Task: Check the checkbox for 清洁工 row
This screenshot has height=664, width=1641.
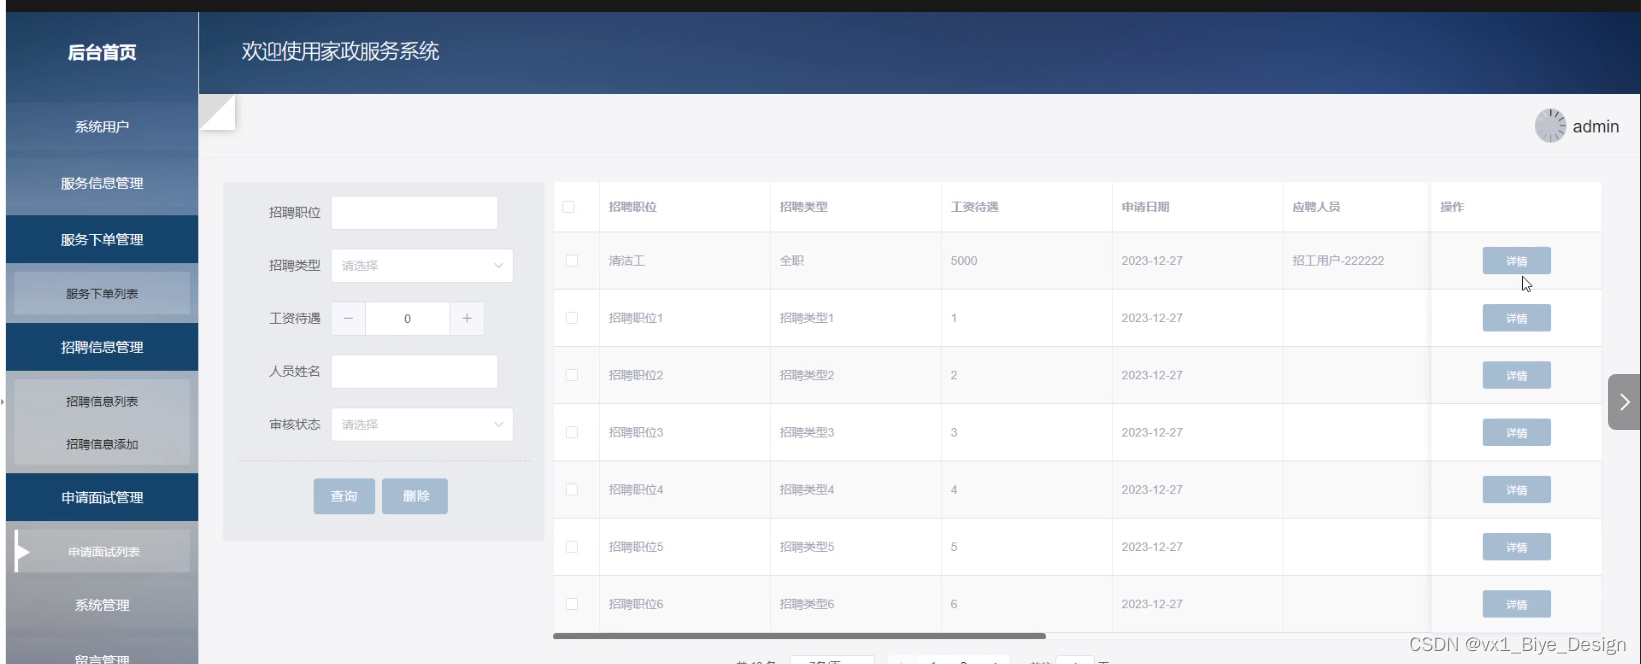Action: coord(572,261)
